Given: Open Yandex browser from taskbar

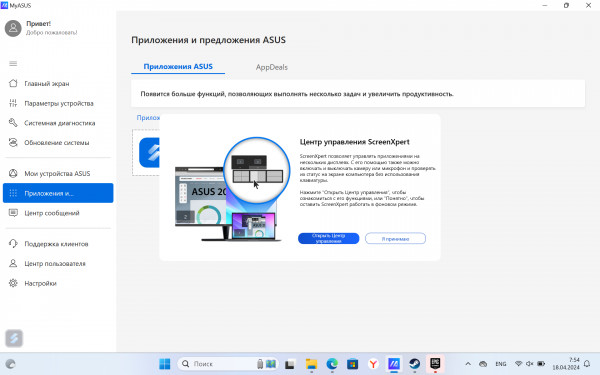Looking at the screenshot, I should coord(373,364).
